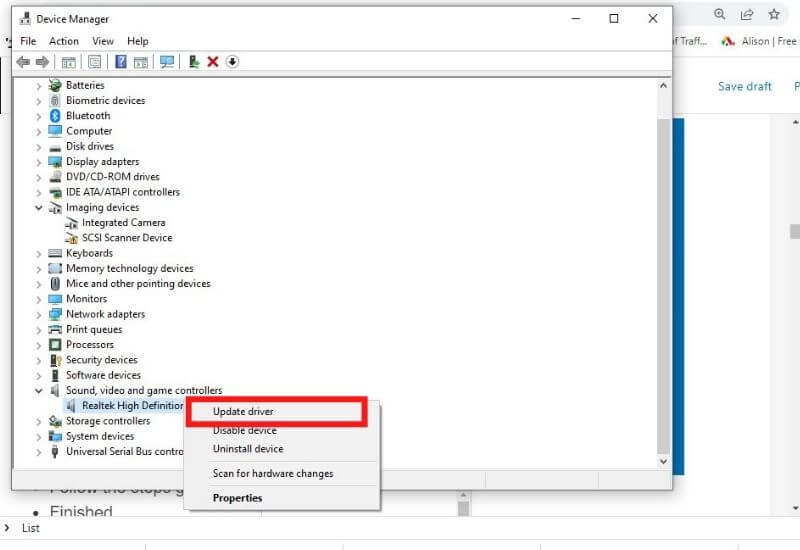Click the Bluetooth device category icon
800x550 pixels.
pos(55,116)
